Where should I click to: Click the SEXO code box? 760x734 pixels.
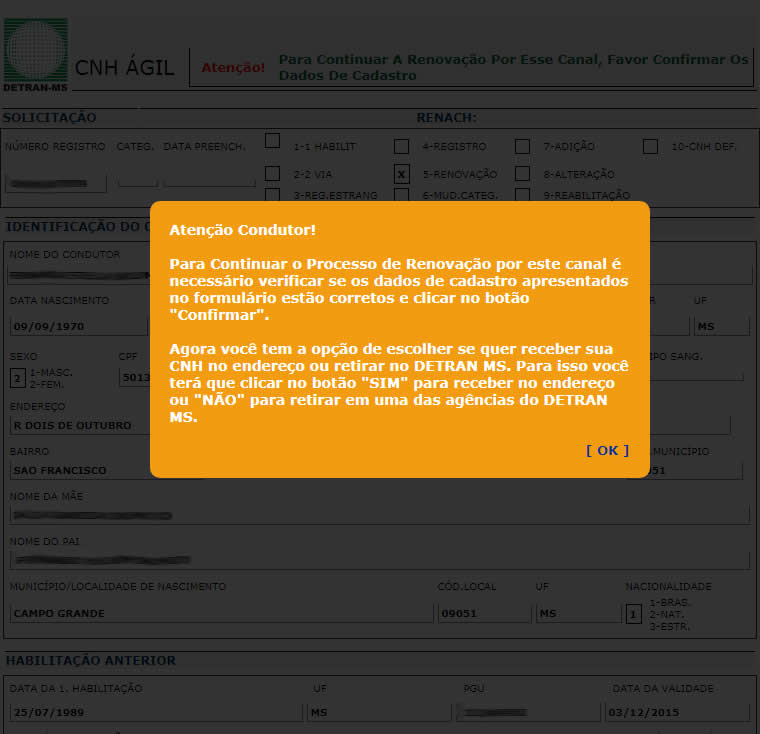click(x=17, y=378)
